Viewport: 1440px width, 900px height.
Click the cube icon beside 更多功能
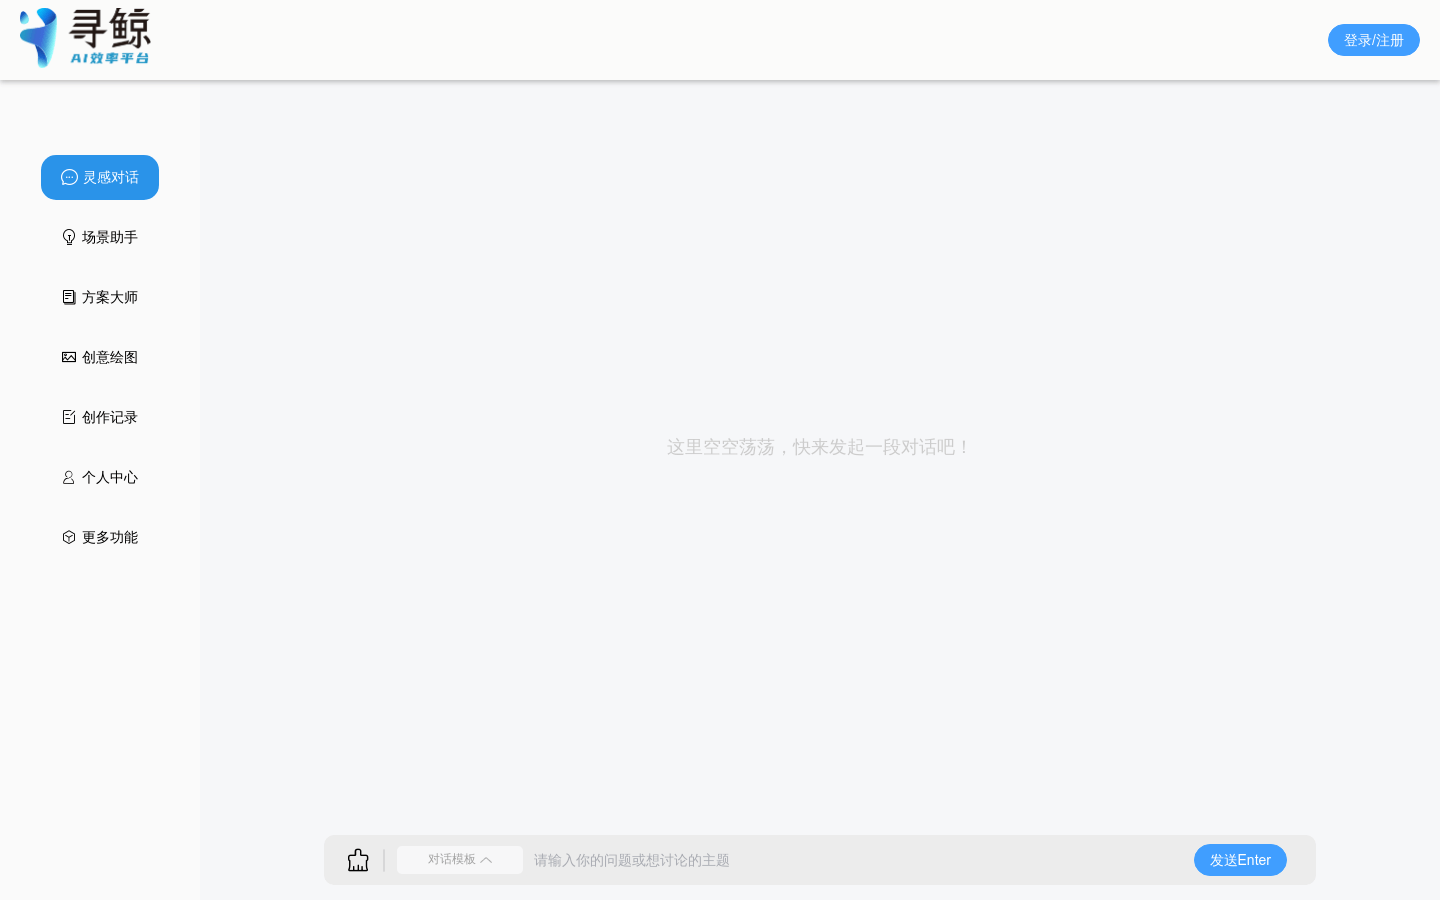[69, 537]
